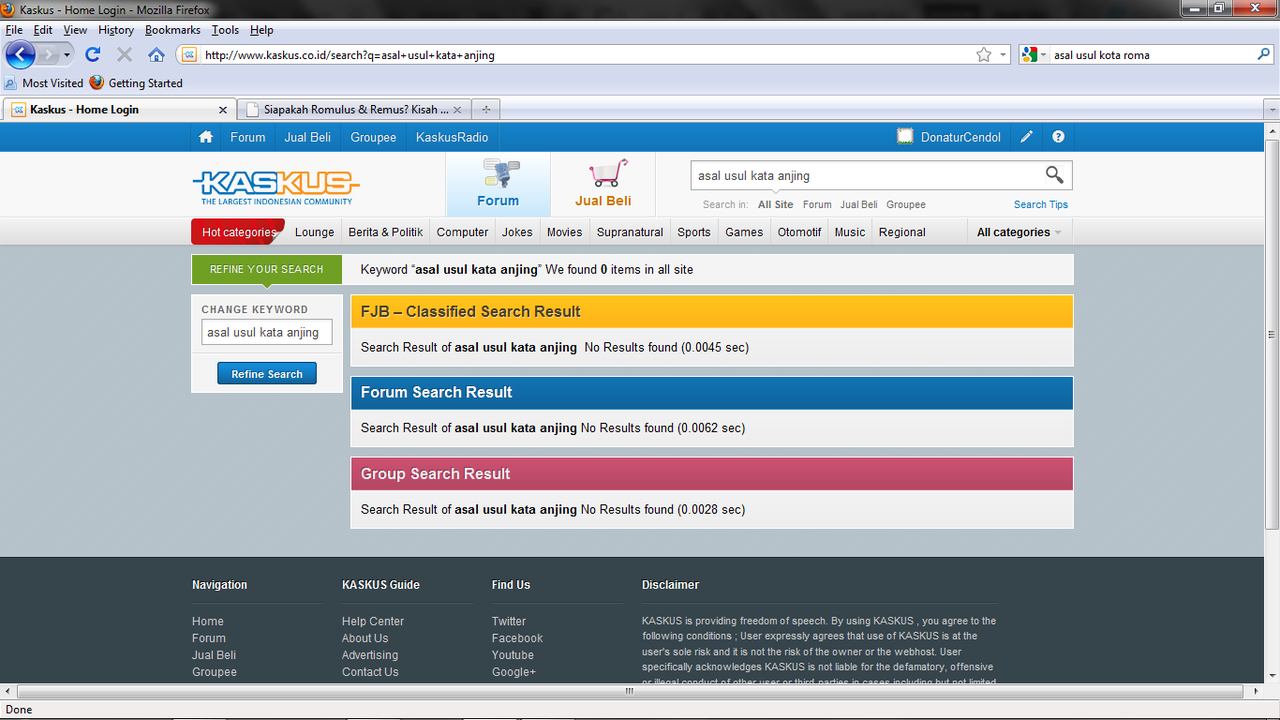Open the Computer category
Viewport: 1280px width, 720px height.
click(462, 232)
